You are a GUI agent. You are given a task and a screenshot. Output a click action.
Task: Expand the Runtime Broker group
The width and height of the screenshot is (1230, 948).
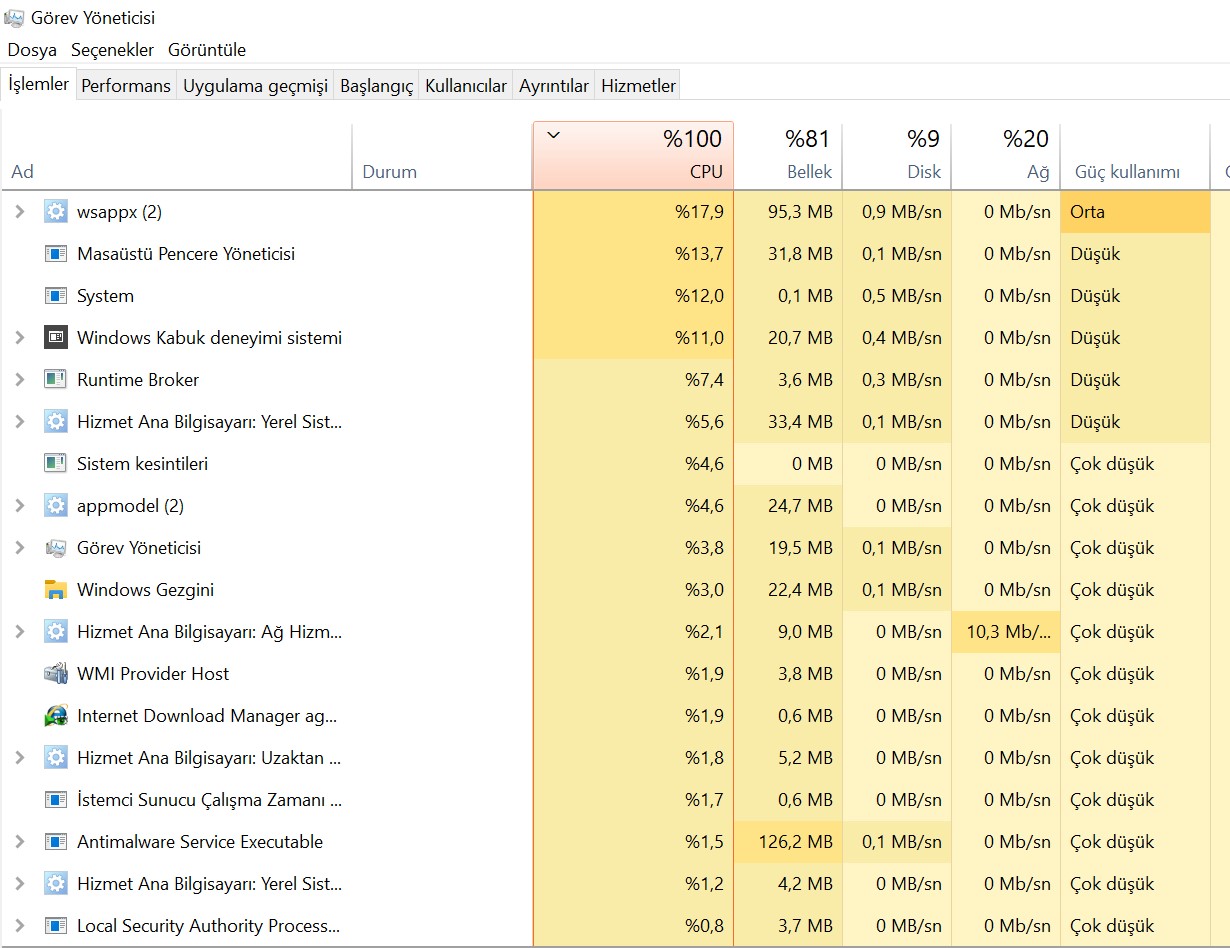click(19, 380)
